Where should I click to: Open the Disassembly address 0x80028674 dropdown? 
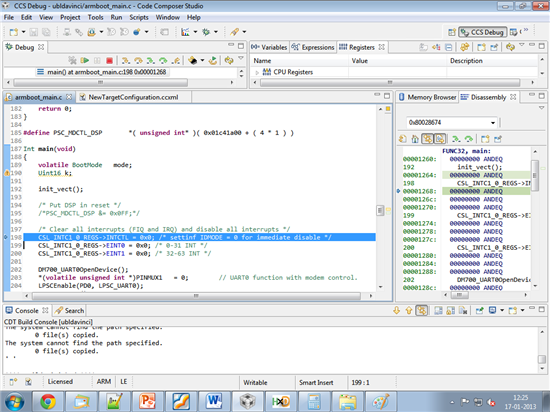pyautogui.click(x=493, y=123)
